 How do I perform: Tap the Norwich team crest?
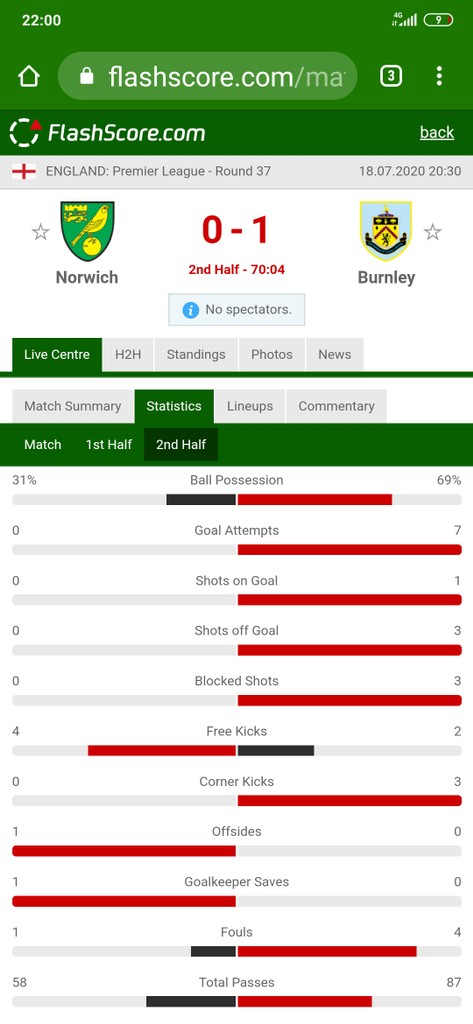click(x=87, y=231)
